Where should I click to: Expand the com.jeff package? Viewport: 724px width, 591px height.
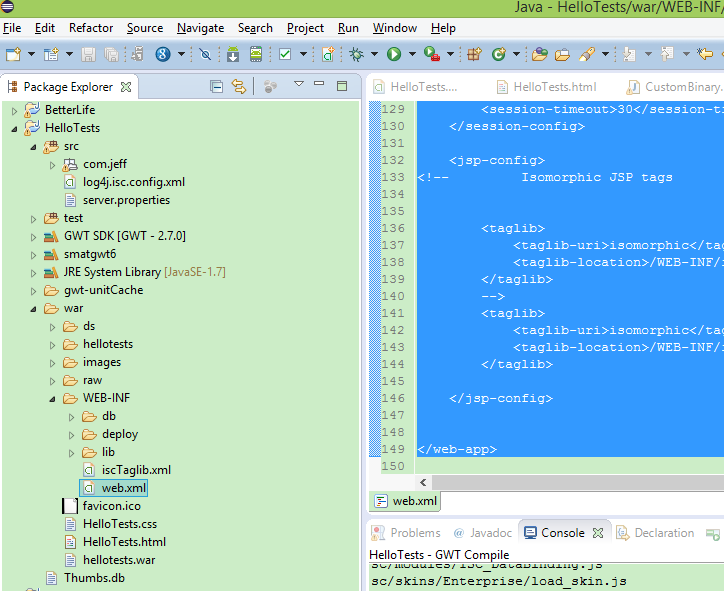(x=53, y=164)
